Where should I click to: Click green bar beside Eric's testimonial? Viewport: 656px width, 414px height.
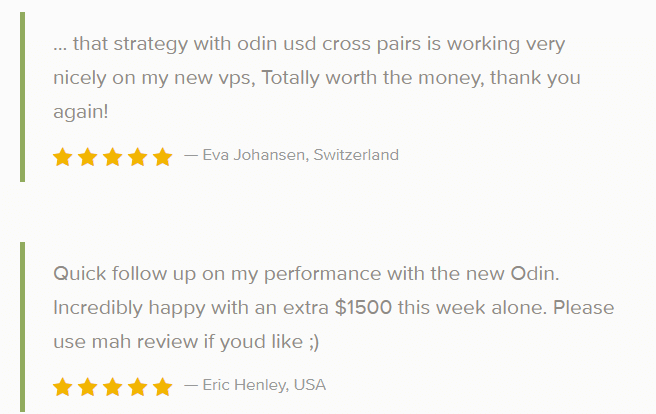[23, 328]
